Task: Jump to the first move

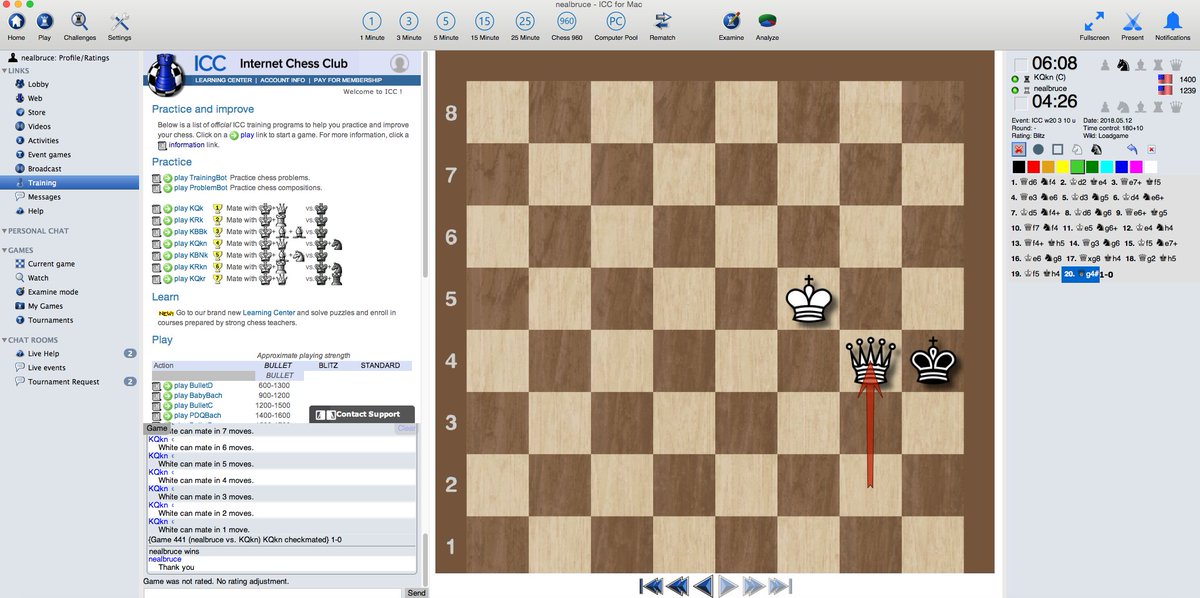Action: [651, 586]
